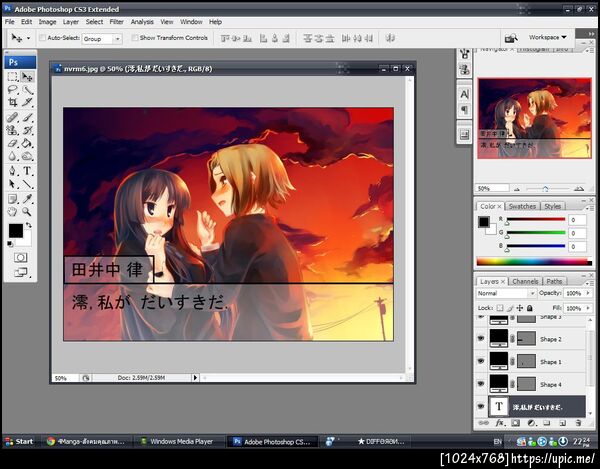Select the Zoom tool
This screenshot has width=600, height=469.
pyautogui.click(x=27, y=211)
